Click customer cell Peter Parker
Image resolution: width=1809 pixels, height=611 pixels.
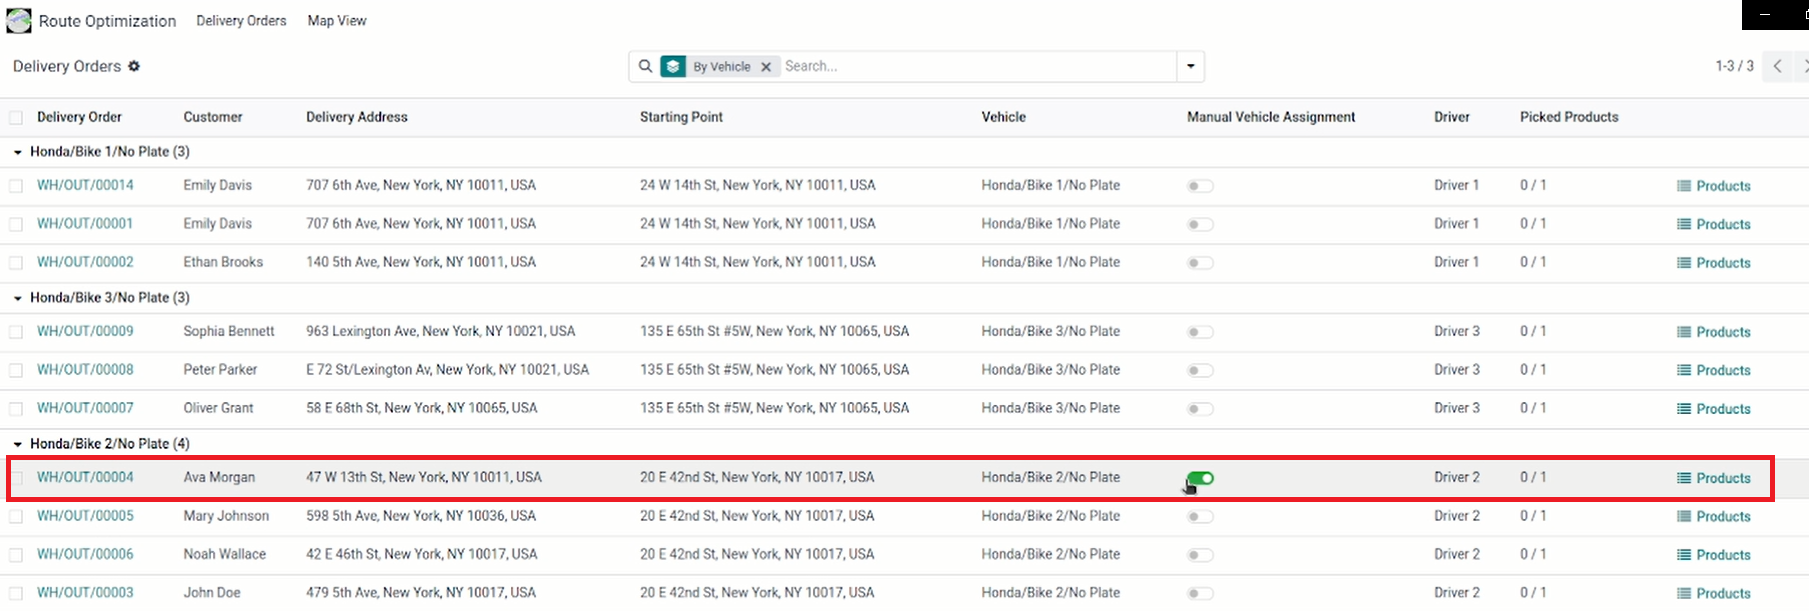coord(220,370)
